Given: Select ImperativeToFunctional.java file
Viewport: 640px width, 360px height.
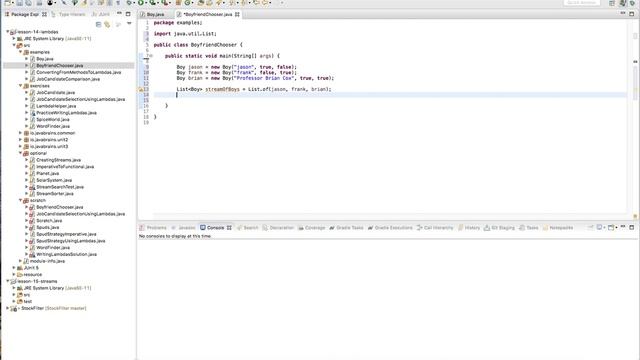Looking at the screenshot, I should [x=65, y=167].
